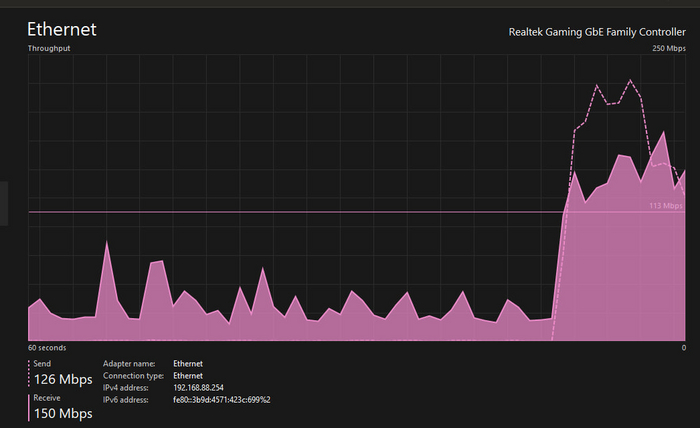Click the Send label text
The image size is (700, 428).
[42, 363]
